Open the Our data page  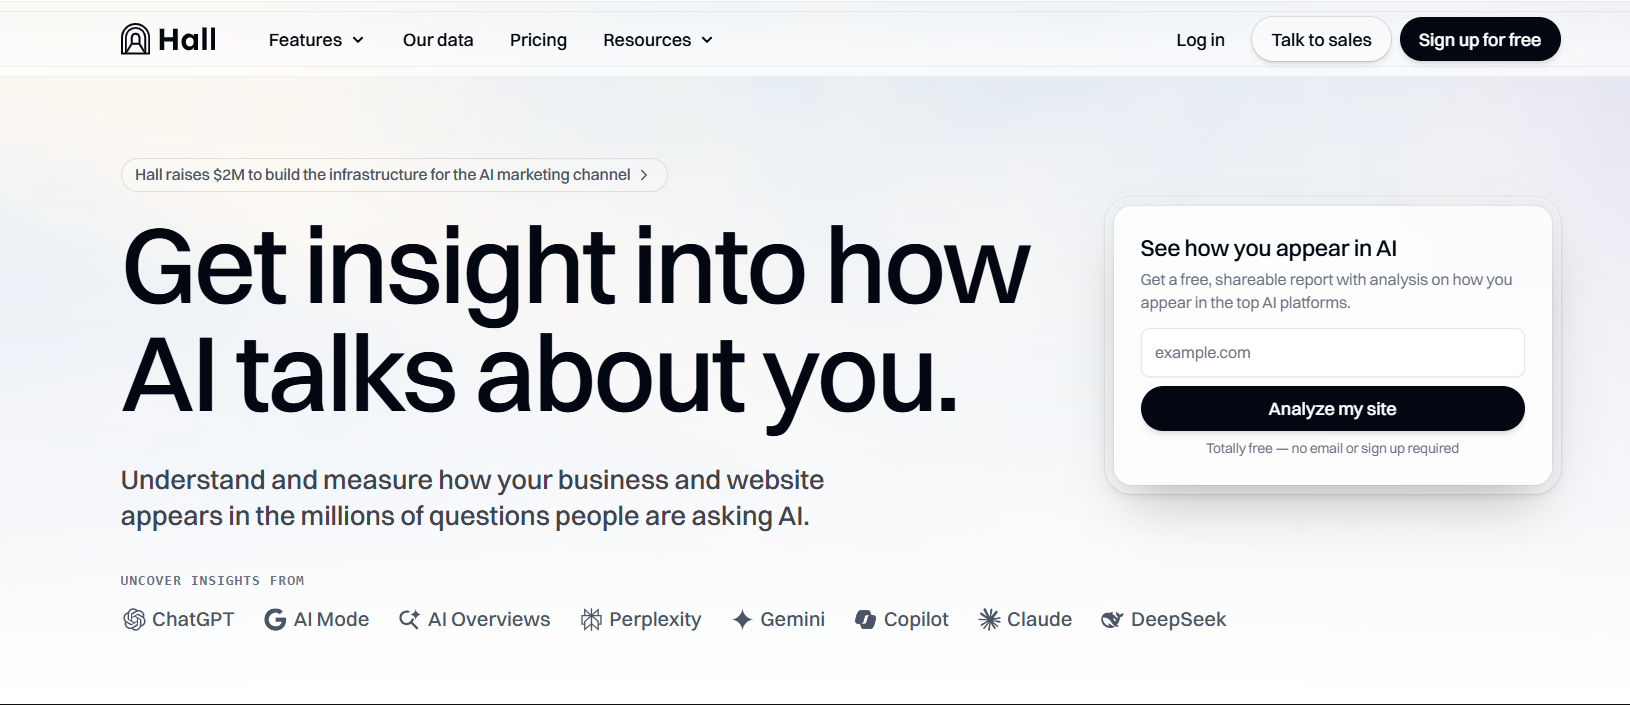(x=438, y=40)
